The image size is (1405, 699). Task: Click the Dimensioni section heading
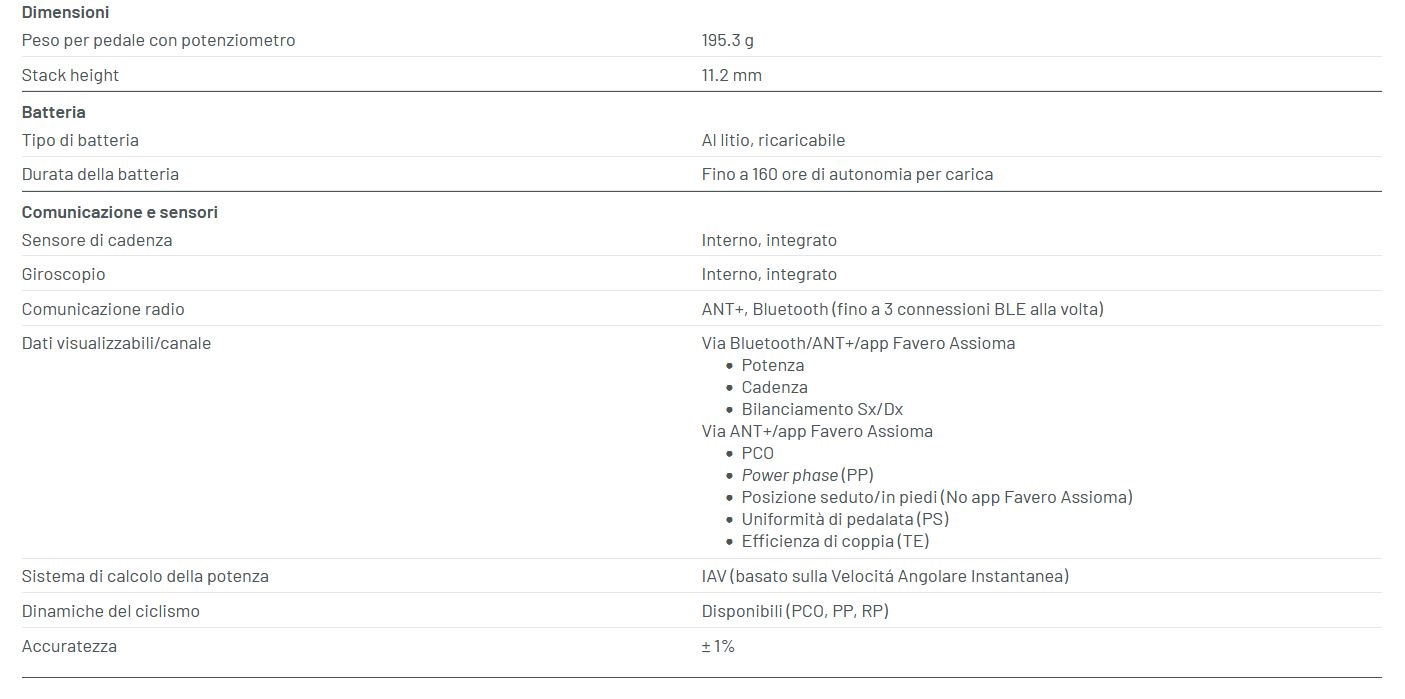[65, 13]
